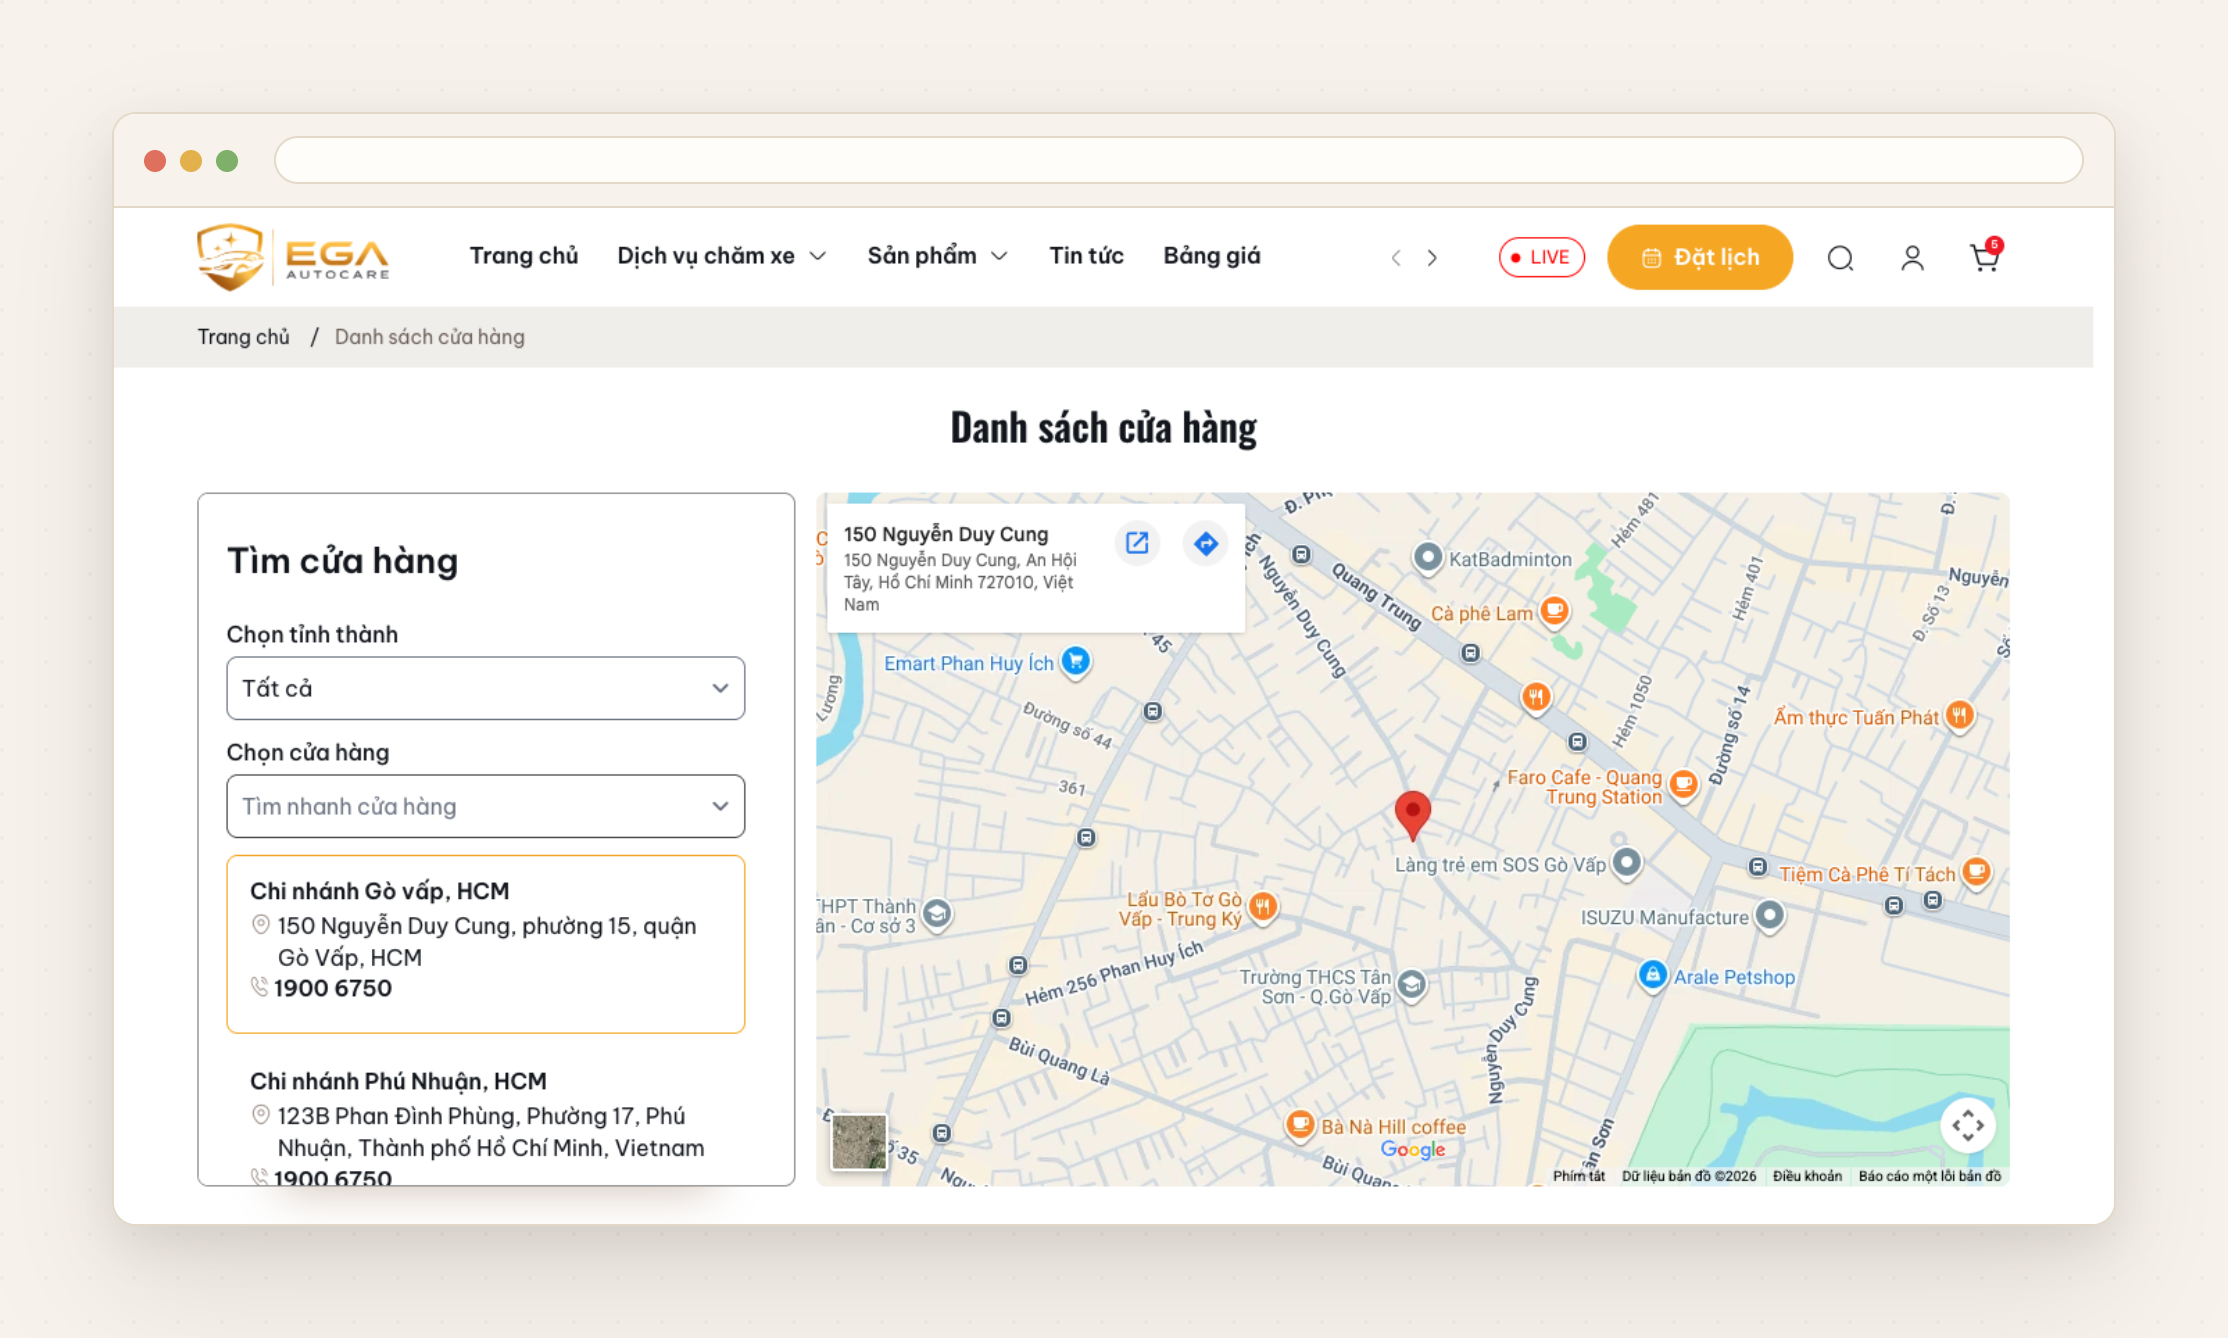Click the Cà phê Lam map marker
The image size is (2228, 1338).
pos(1553,610)
